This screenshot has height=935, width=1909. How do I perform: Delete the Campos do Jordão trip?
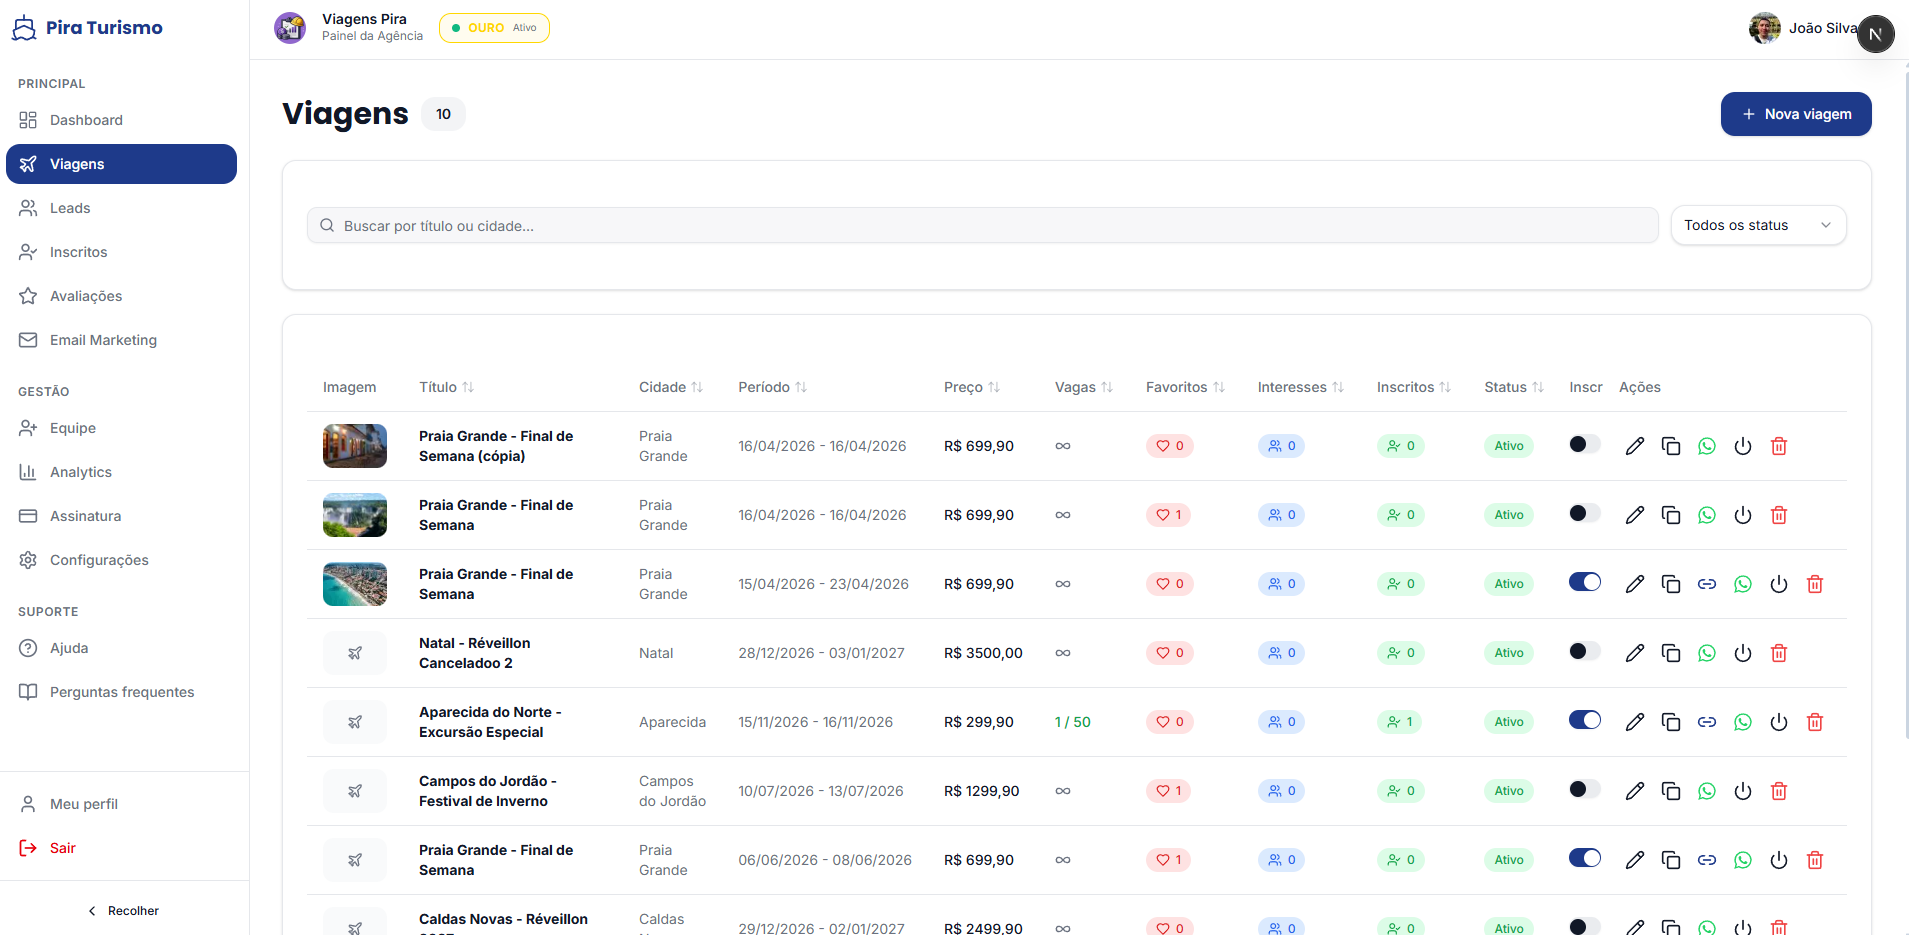[x=1778, y=791]
